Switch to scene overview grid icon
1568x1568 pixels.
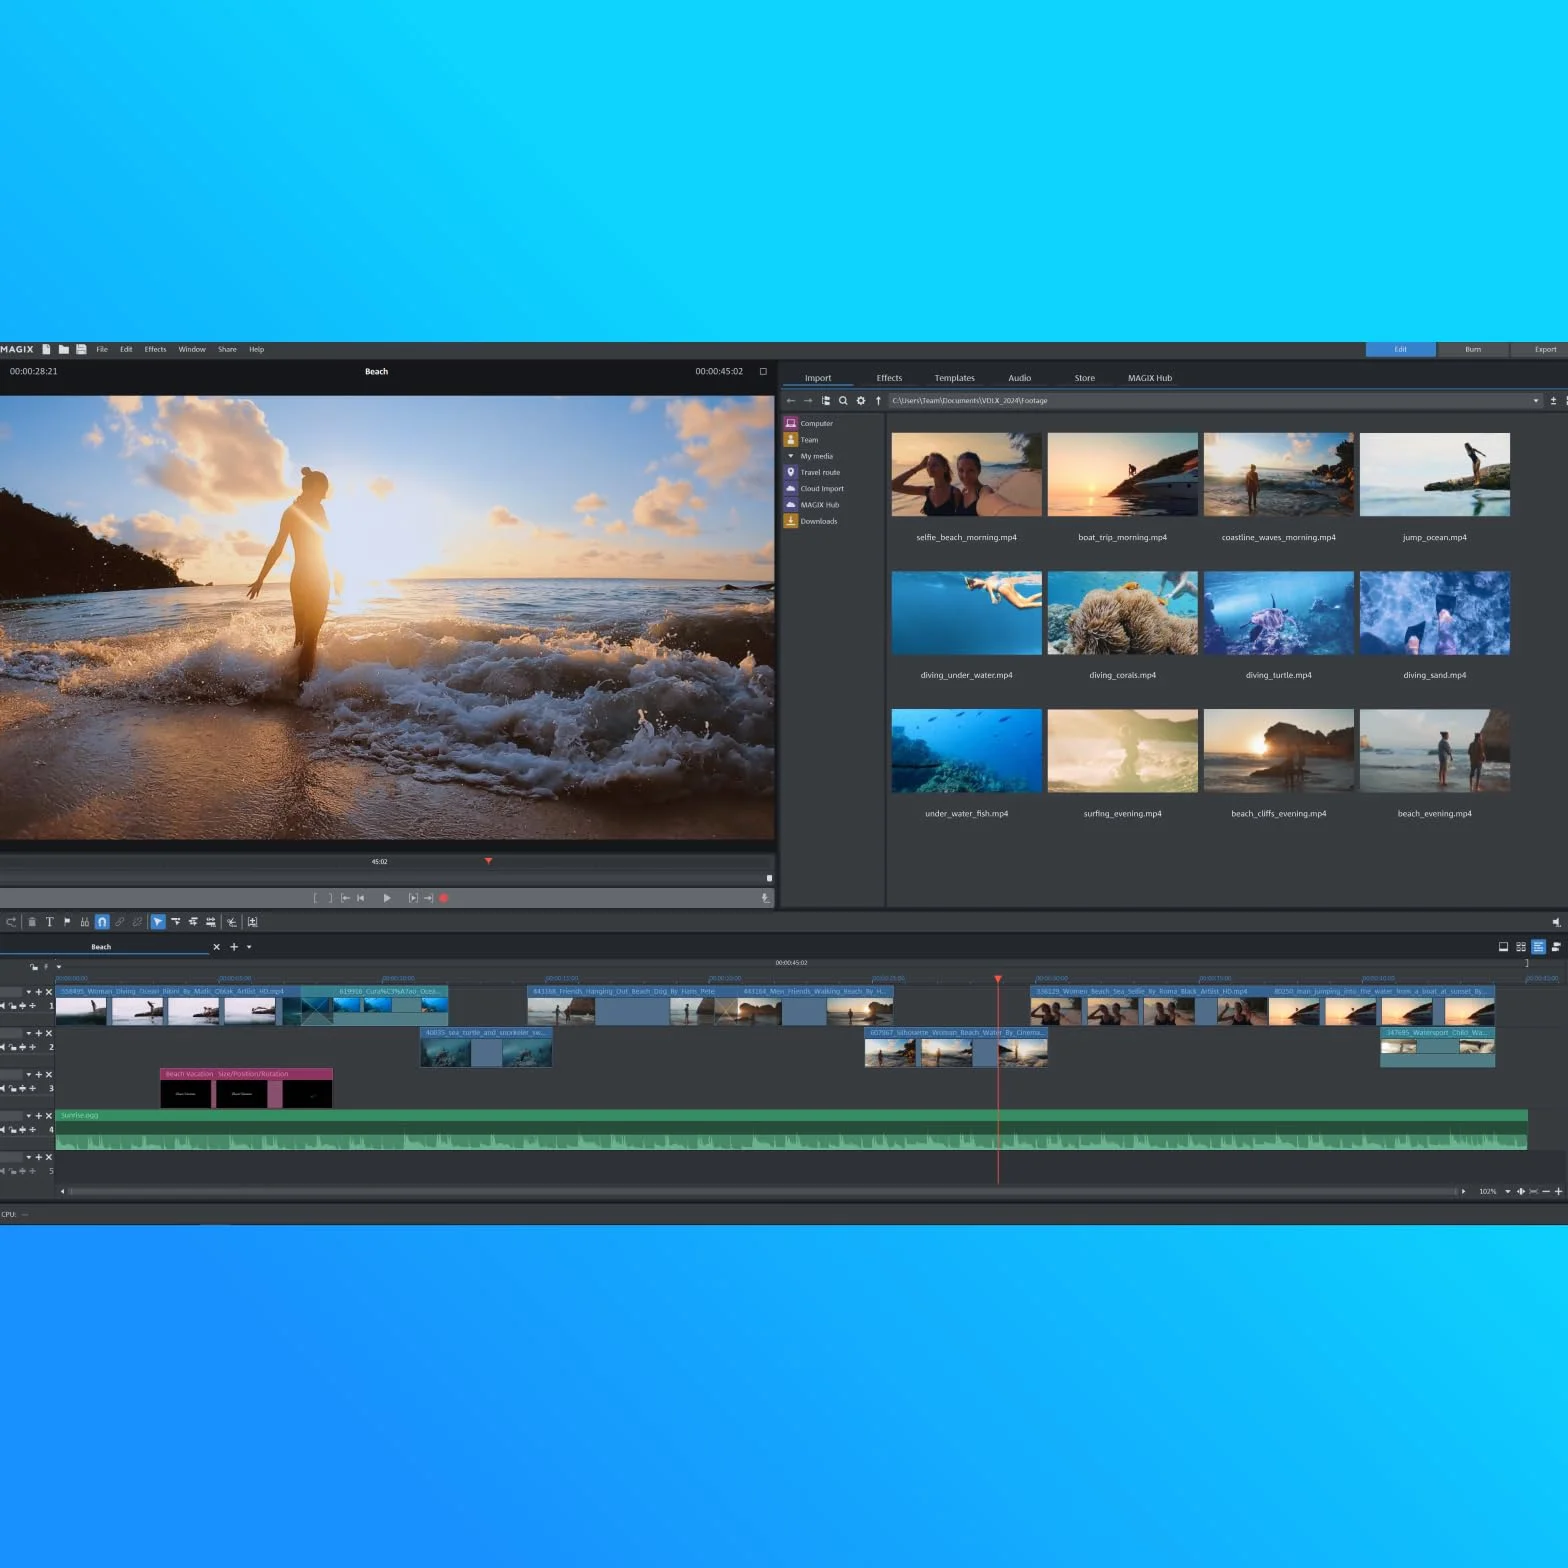[1521, 947]
